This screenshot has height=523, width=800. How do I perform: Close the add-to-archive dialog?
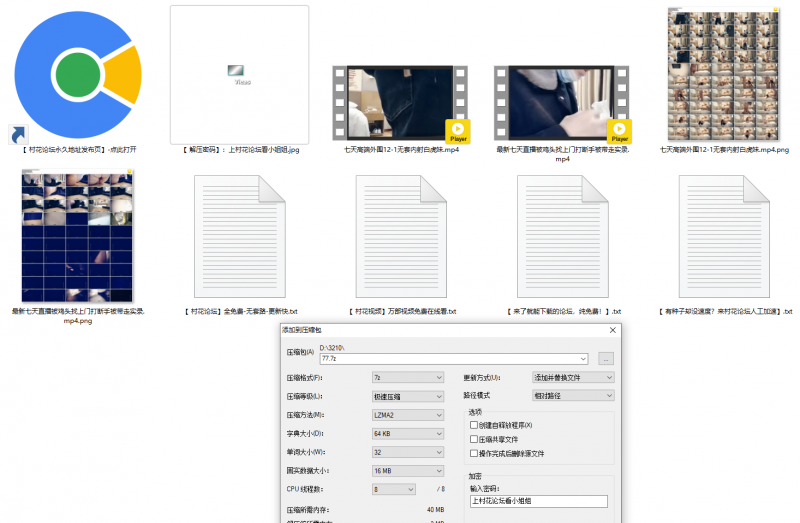click(612, 329)
